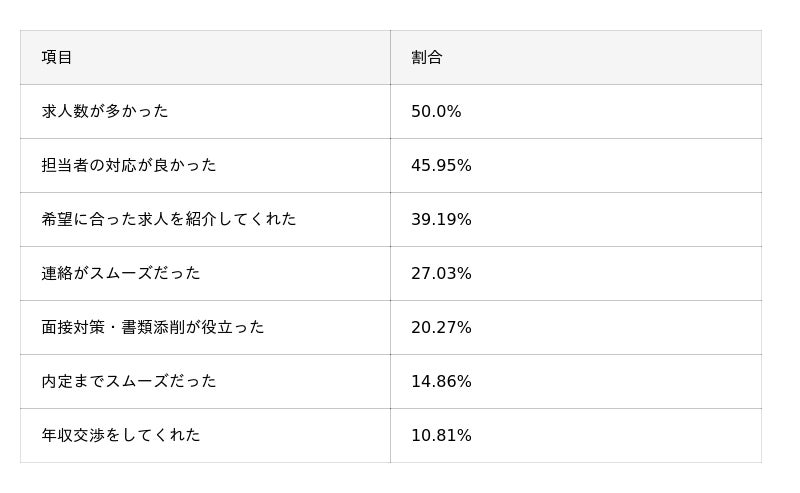Click the 14.86% value cell

pyautogui.click(x=441, y=382)
